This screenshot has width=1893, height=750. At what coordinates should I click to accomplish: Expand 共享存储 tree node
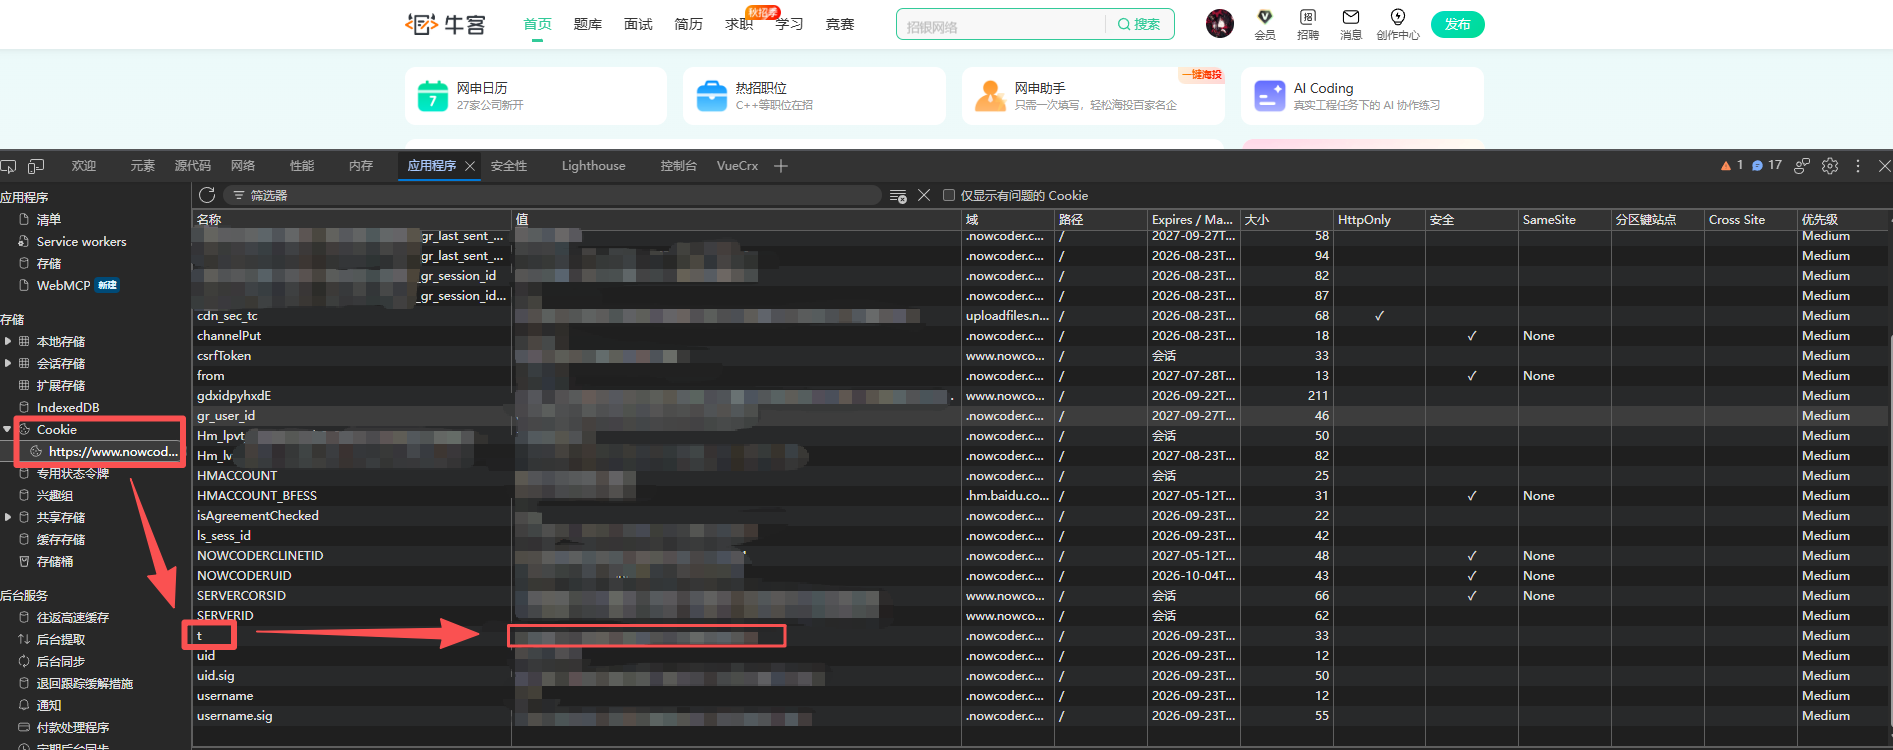(x=8, y=517)
